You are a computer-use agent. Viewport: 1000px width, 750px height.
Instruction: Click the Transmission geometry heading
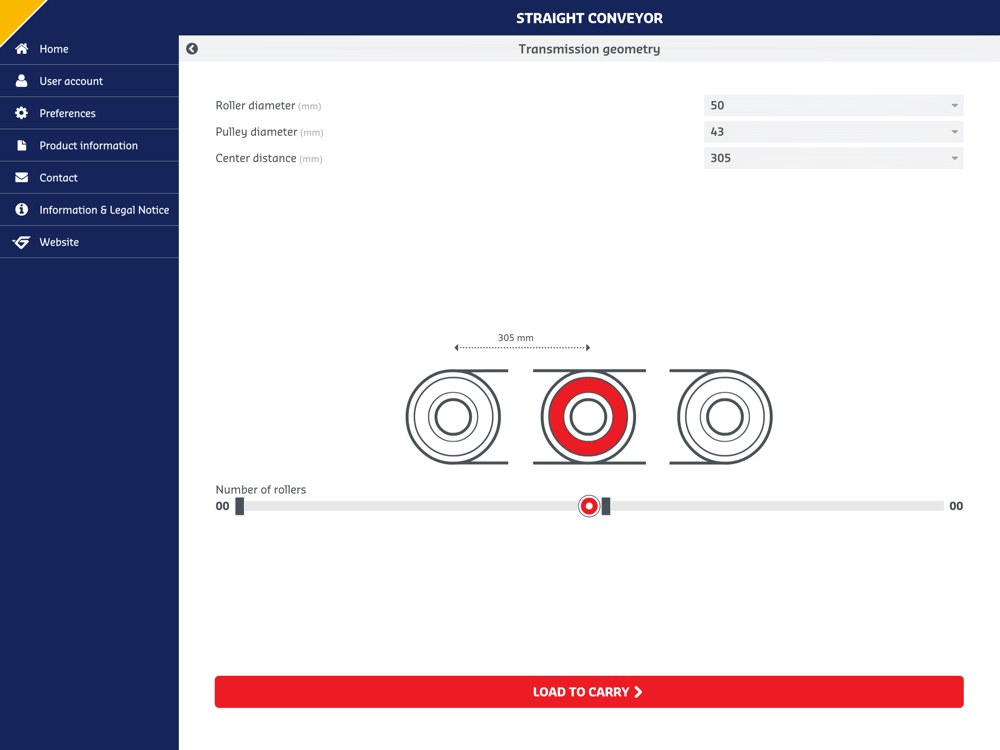click(x=589, y=48)
